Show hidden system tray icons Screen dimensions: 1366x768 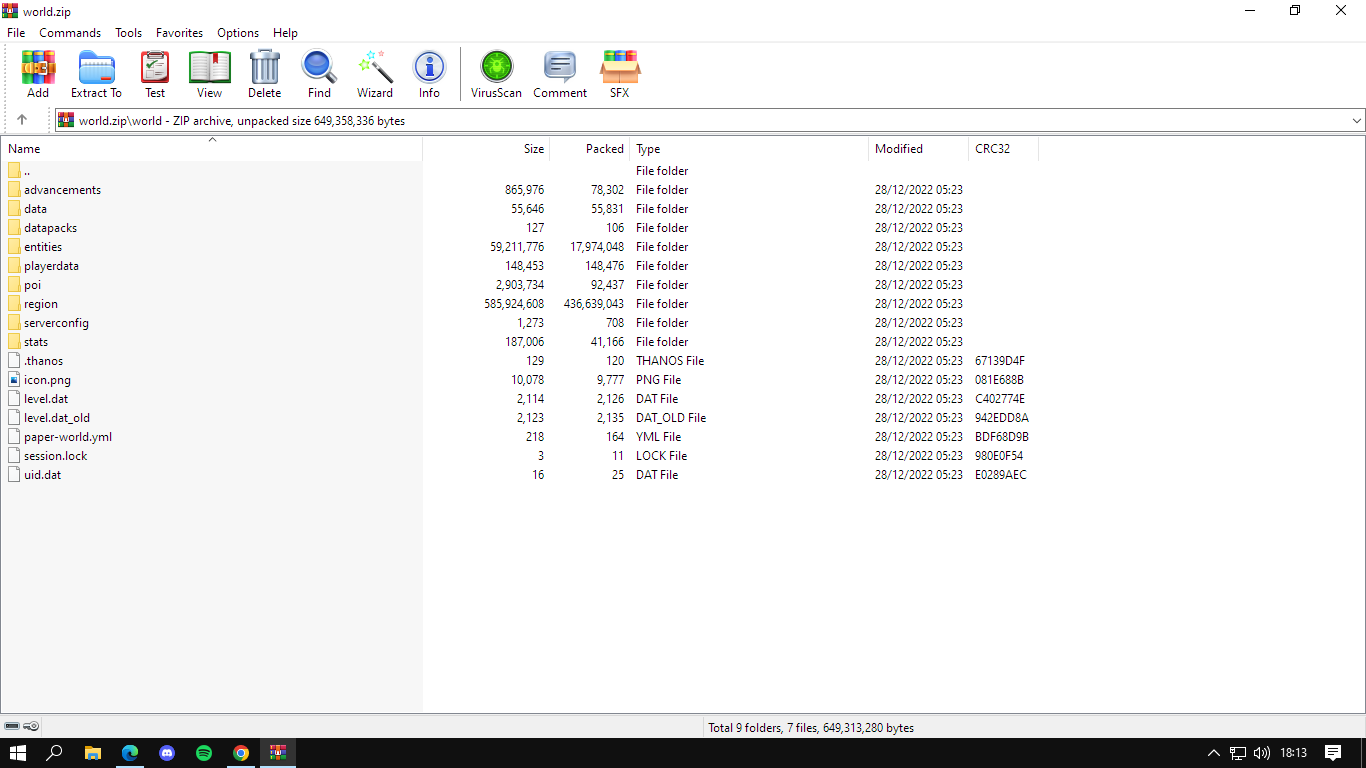(1214, 753)
